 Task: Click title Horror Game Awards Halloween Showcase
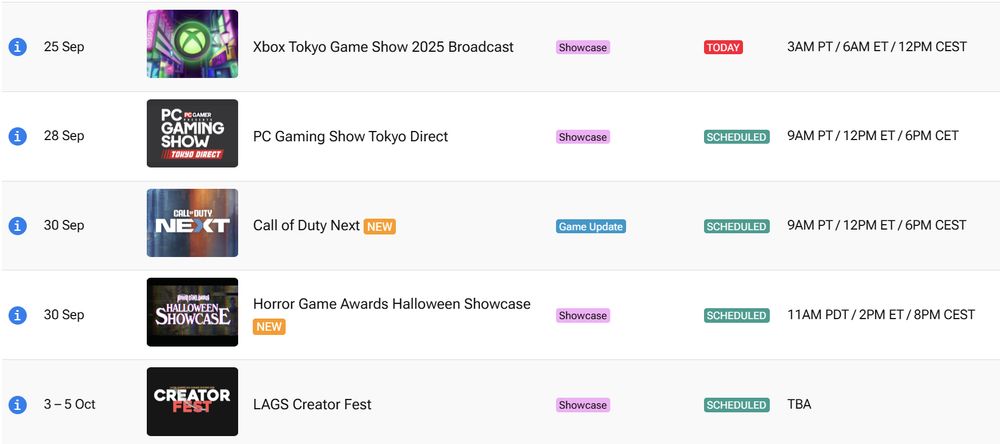(392, 304)
